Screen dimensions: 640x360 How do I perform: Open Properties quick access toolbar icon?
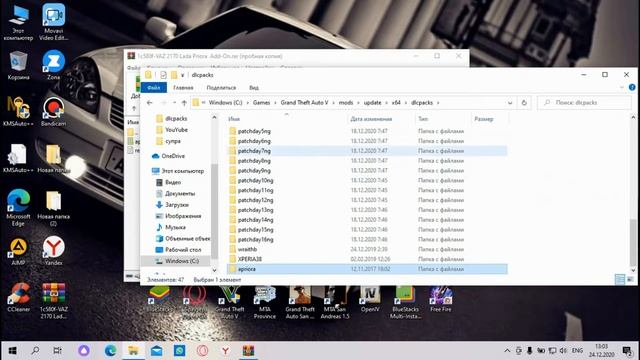[x=163, y=75]
